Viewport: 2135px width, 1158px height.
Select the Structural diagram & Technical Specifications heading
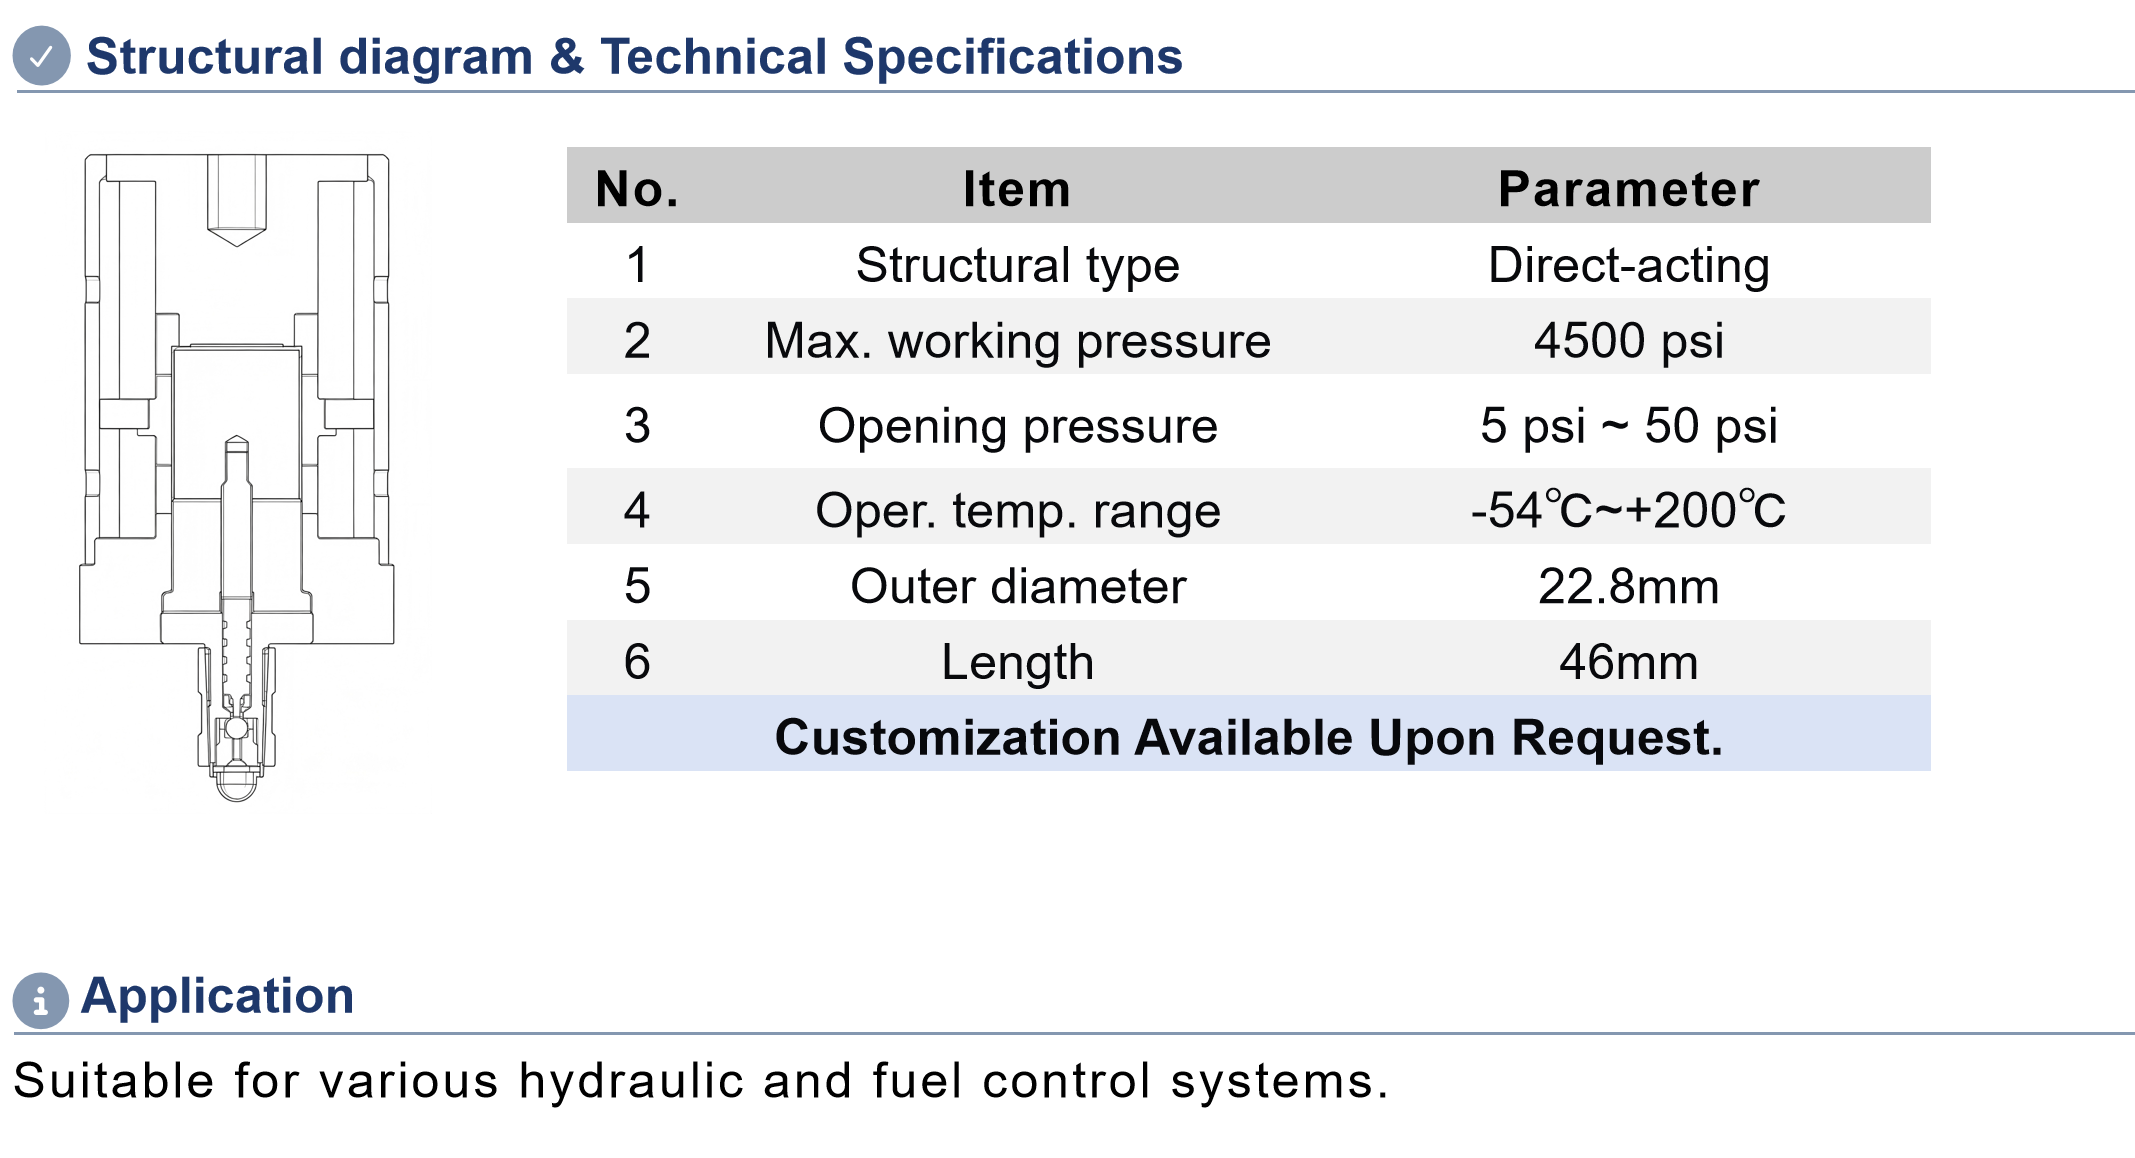pyautogui.click(x=634, y=56)
